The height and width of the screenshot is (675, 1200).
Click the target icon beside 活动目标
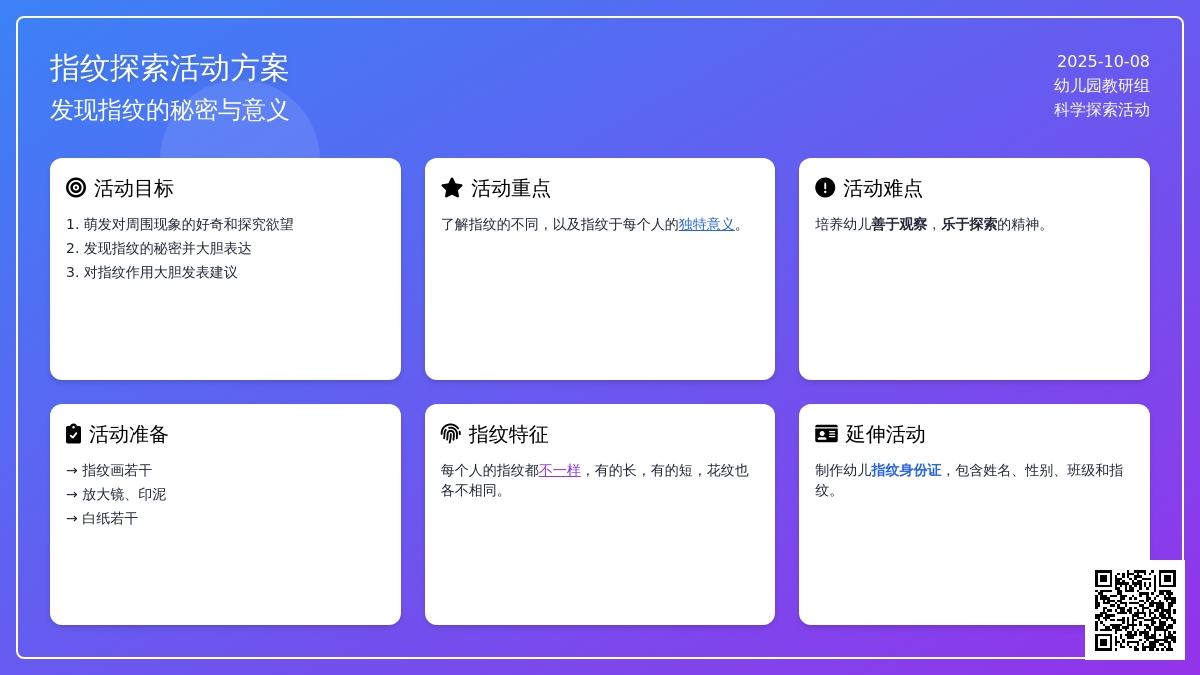(76, 188)
